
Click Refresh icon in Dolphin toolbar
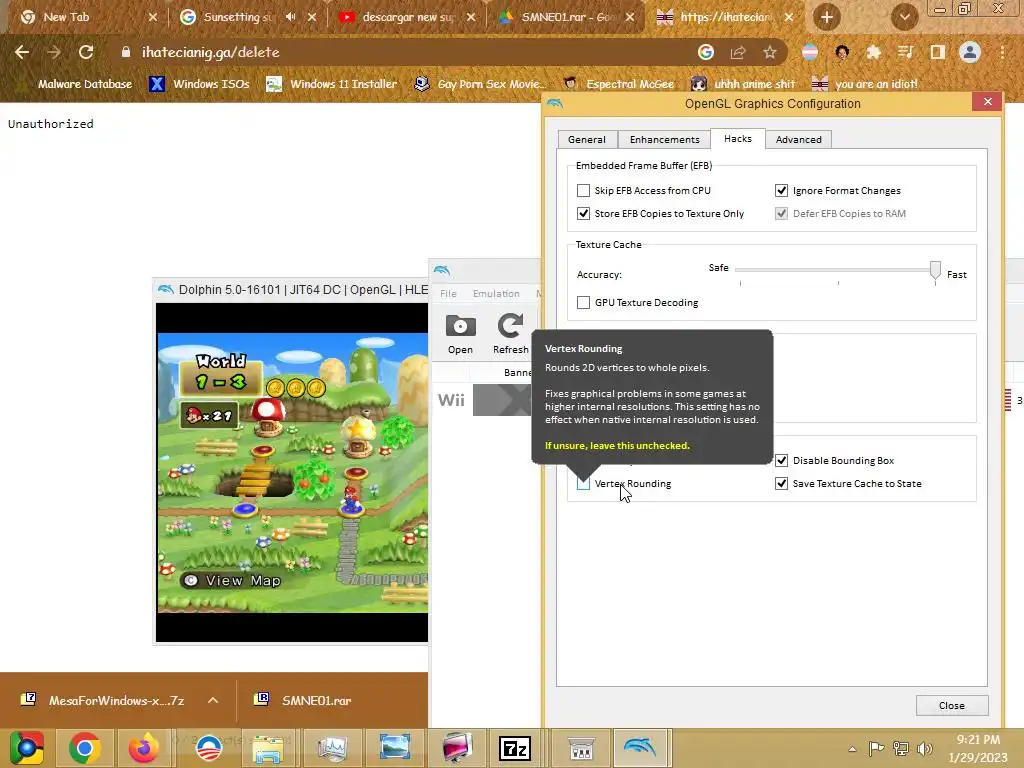coord(511,334)
